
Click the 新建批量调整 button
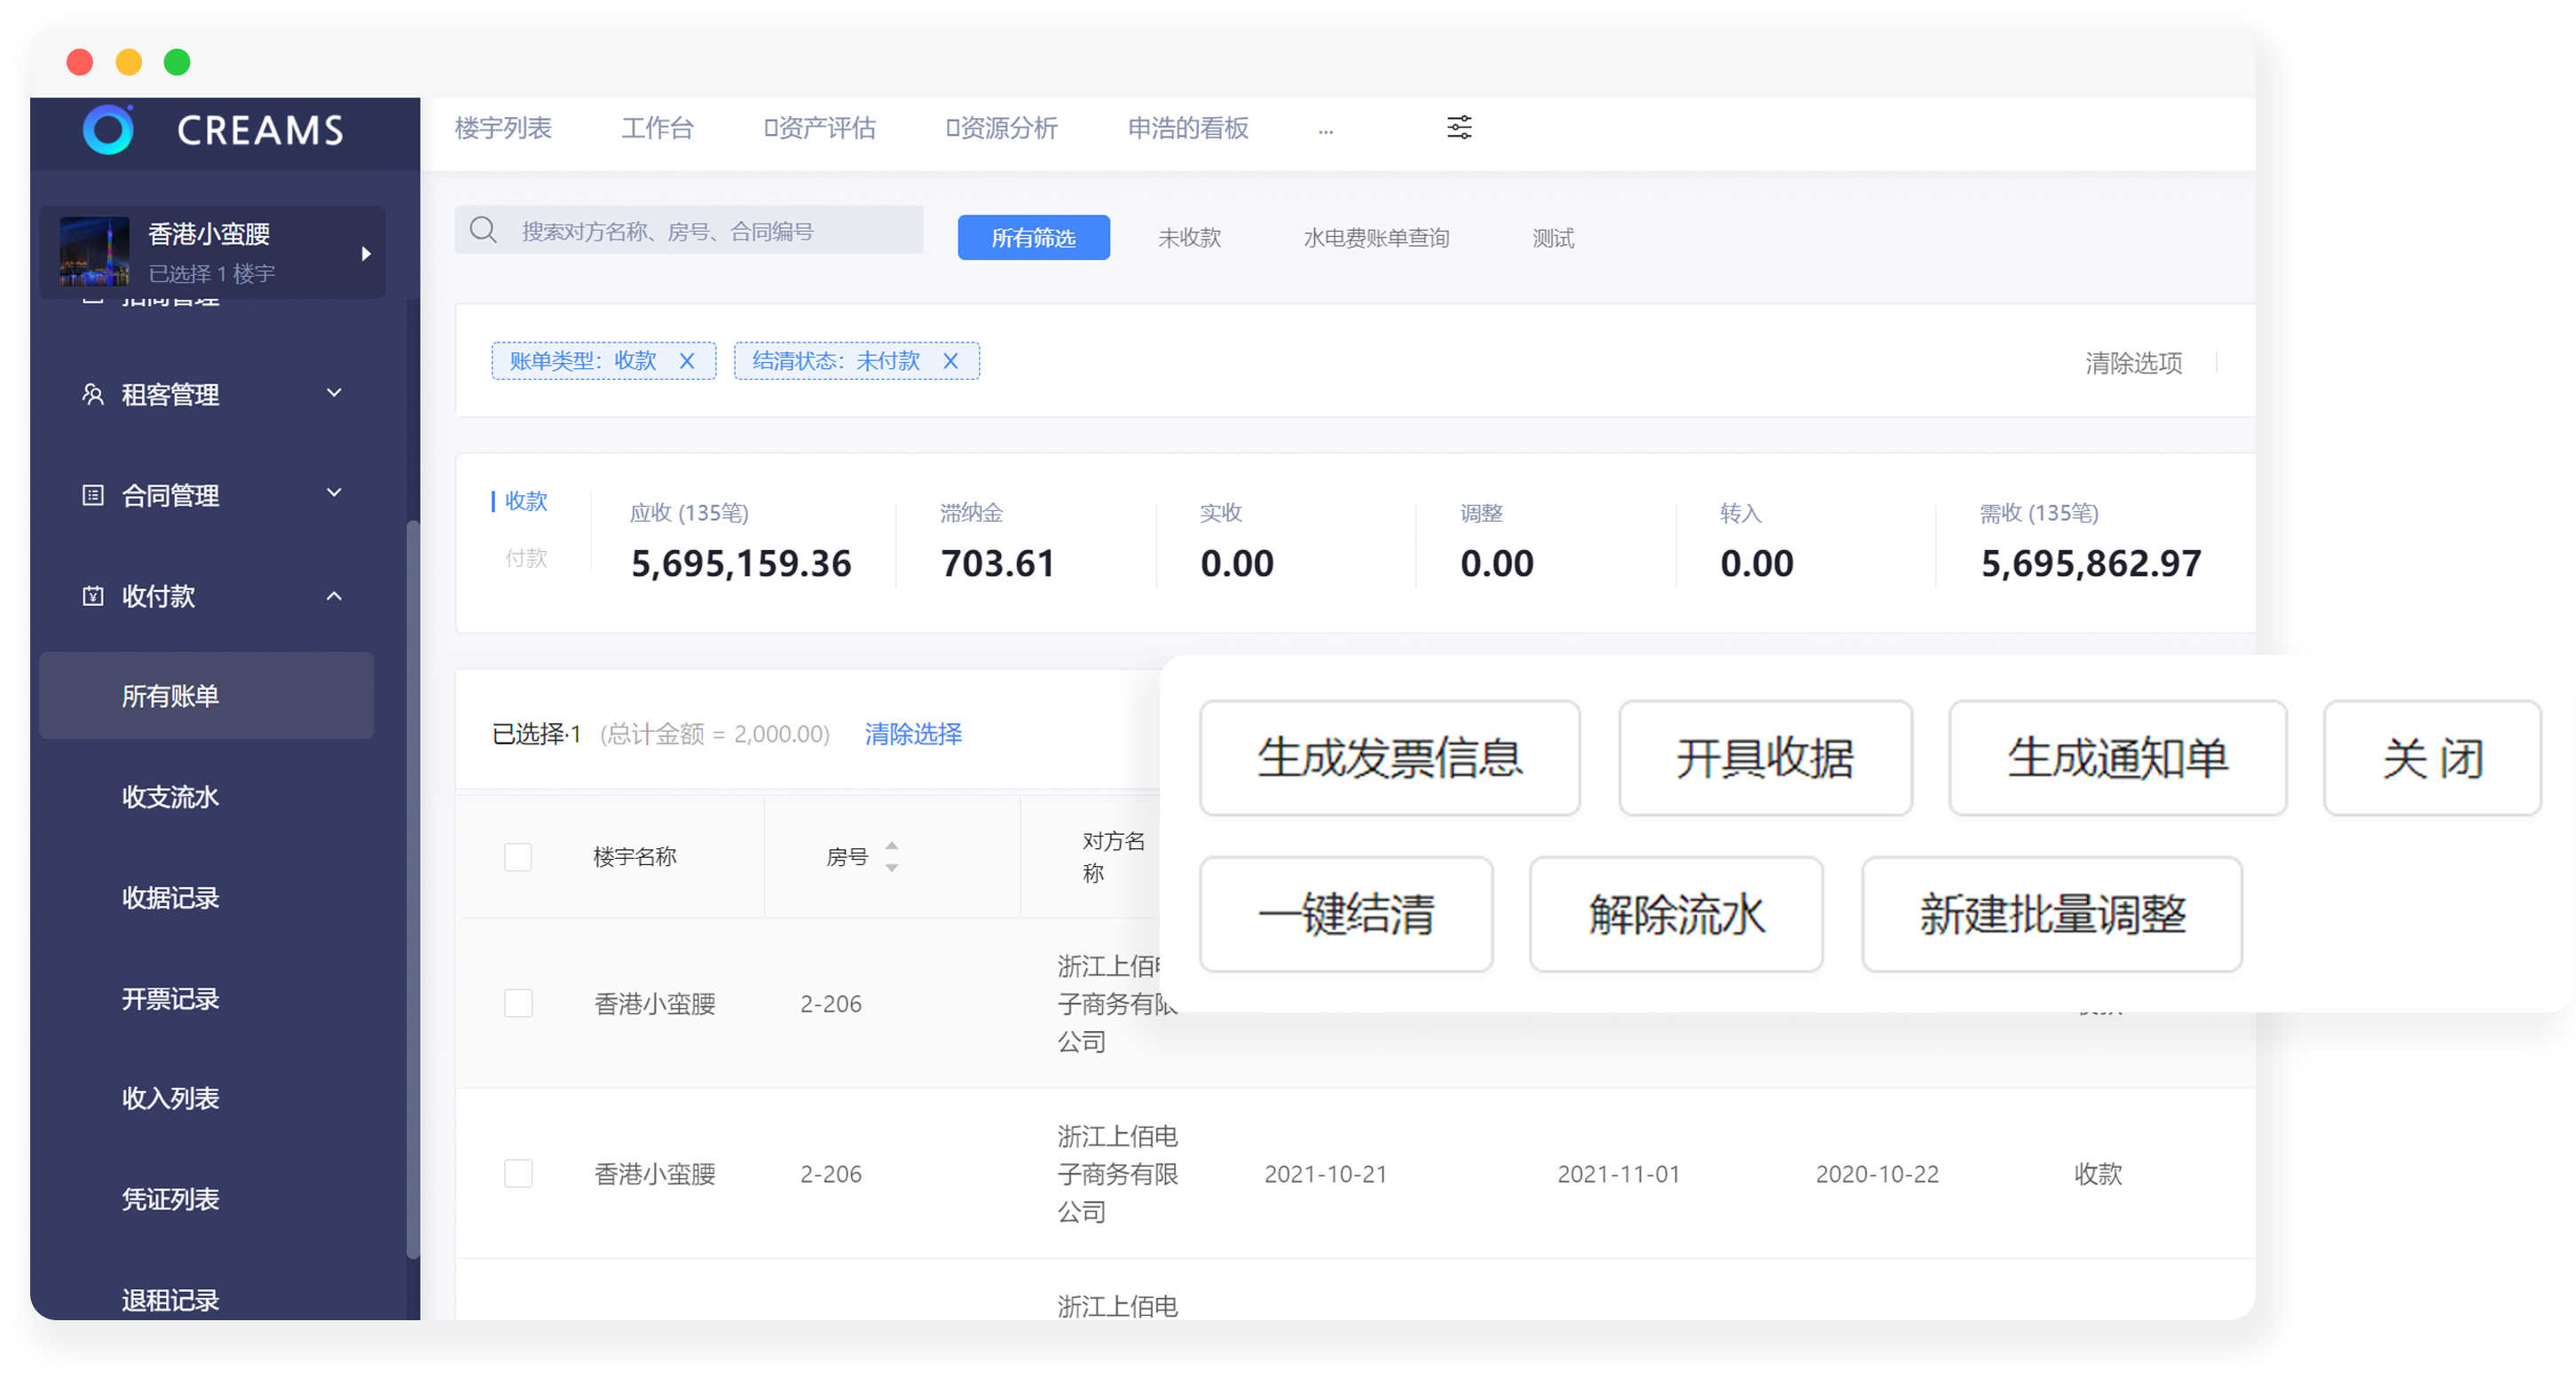click(x=2051, y=914)
